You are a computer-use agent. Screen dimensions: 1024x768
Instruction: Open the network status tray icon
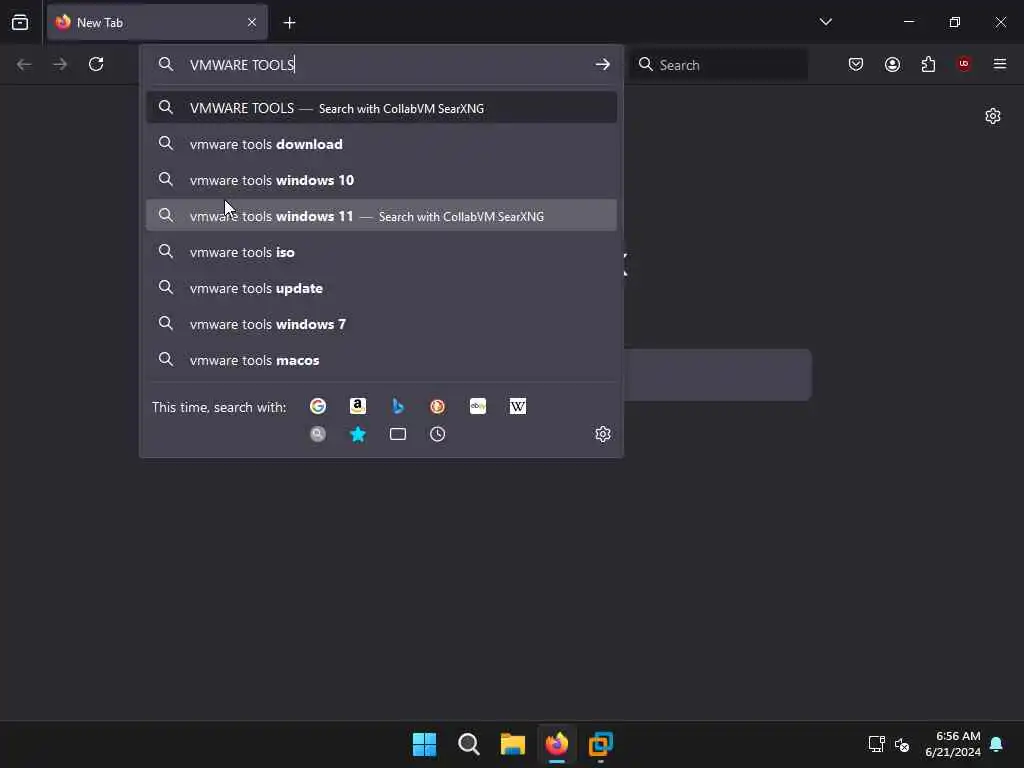tap(876, 744)
